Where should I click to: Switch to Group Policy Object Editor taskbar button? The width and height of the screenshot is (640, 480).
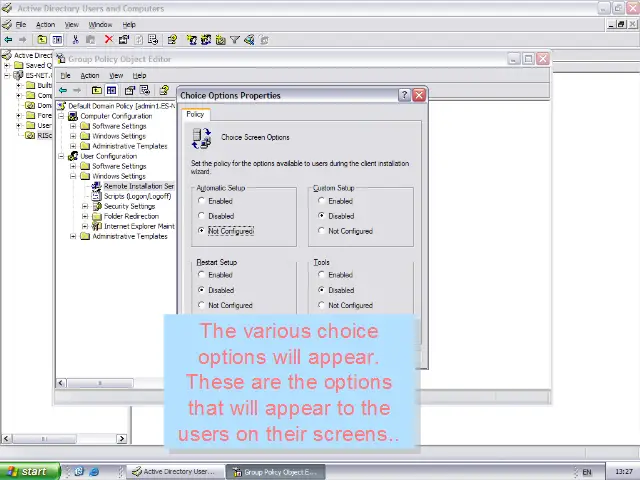click(276, 472)
